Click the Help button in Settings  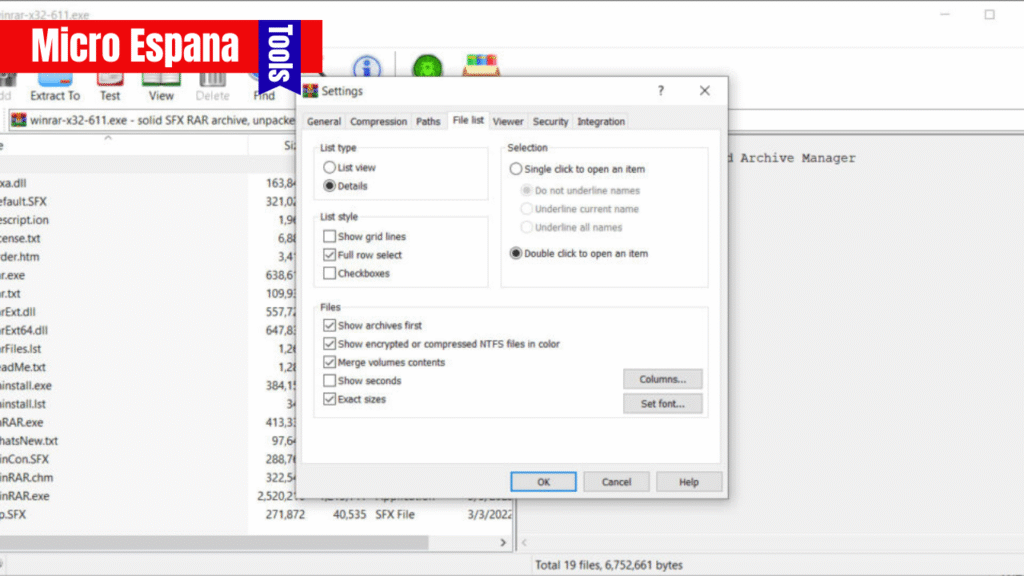(688, 482)
